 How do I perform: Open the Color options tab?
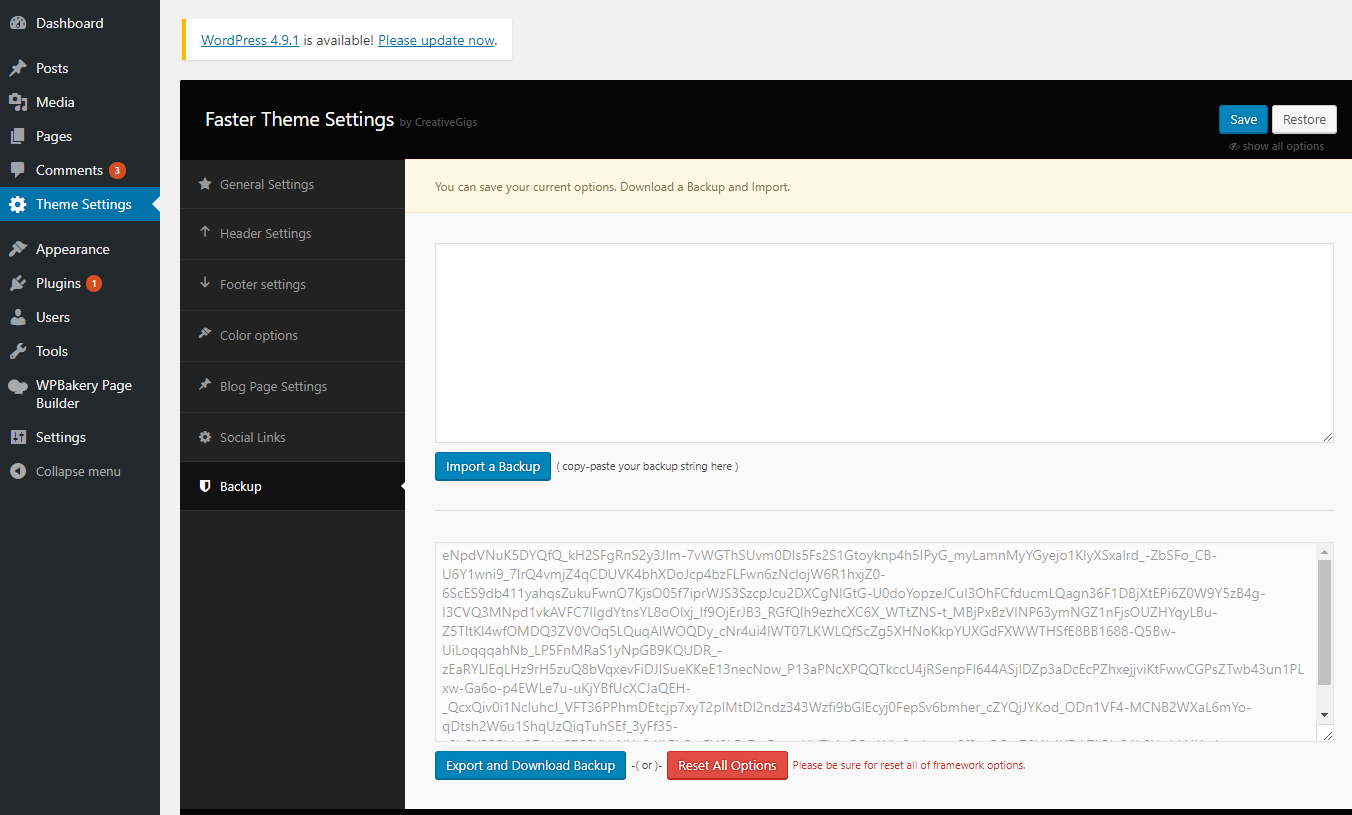(258, 335)
